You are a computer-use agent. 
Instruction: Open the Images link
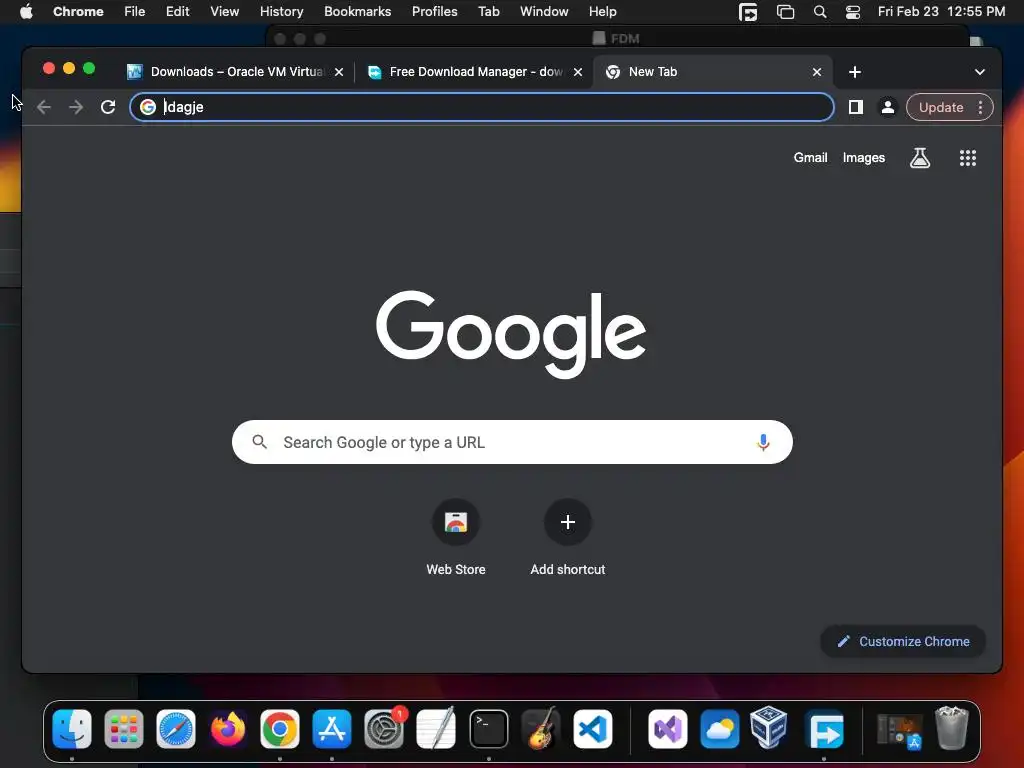click(863, 157)
